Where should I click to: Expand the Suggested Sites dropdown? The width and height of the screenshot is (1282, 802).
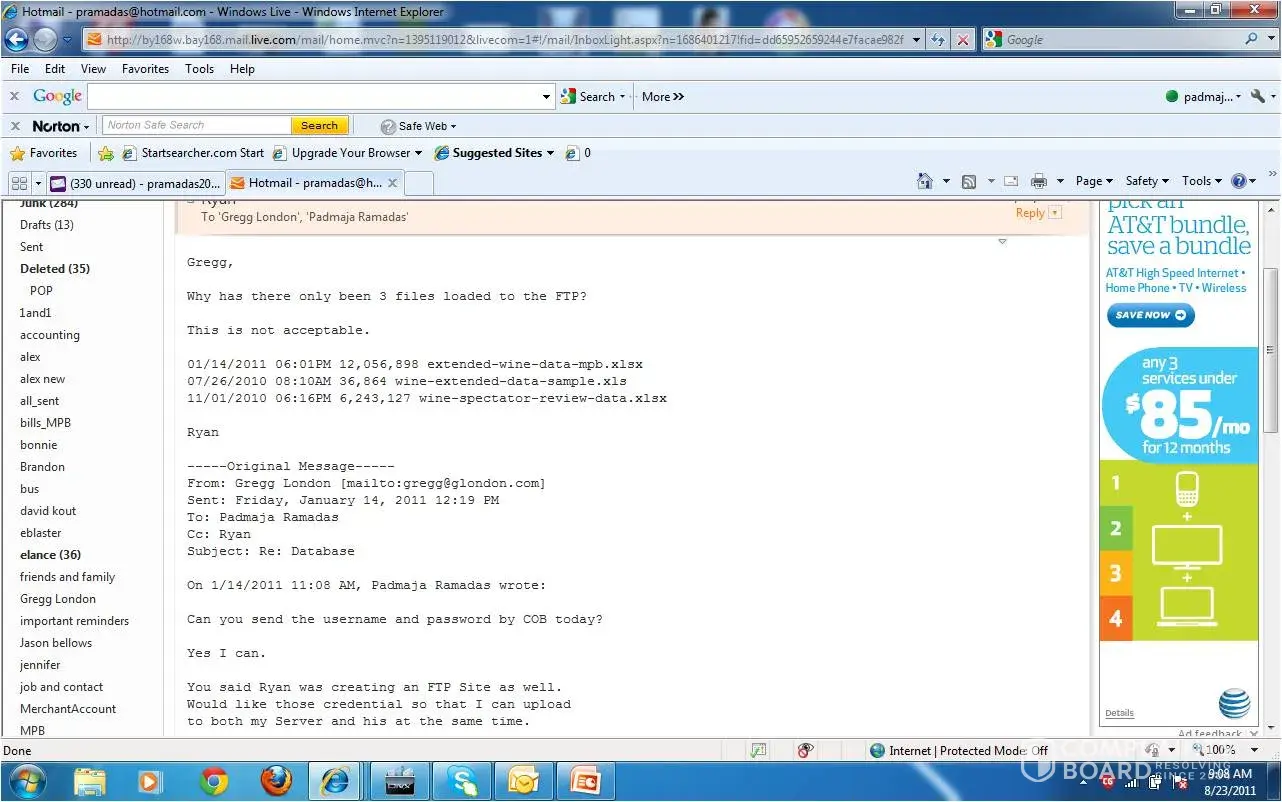(550, 153)
